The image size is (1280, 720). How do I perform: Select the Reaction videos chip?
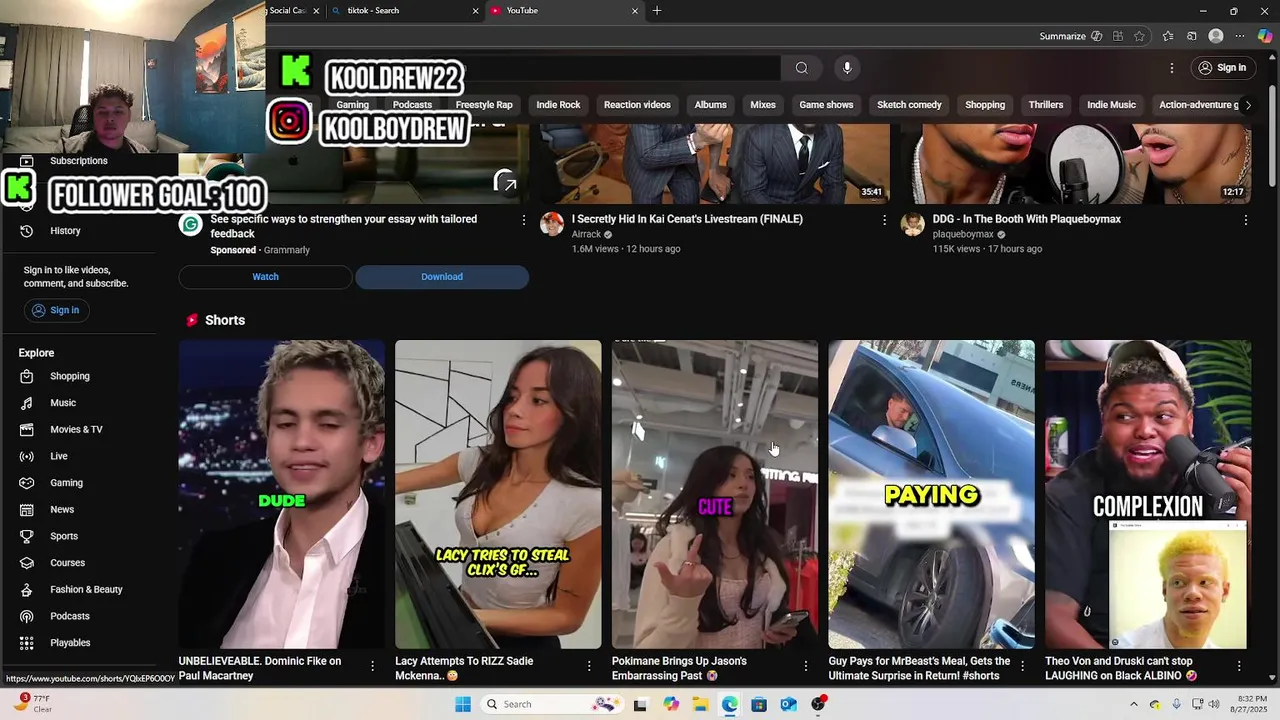coord(637,105)
